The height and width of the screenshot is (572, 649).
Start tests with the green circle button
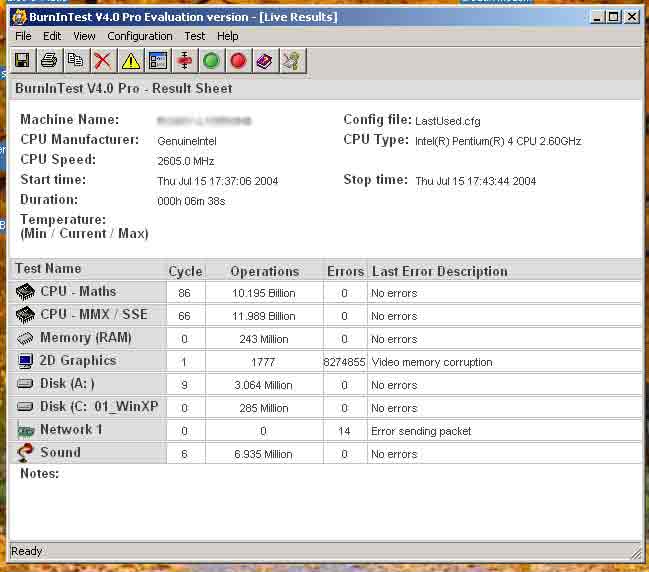coord(212,61)
